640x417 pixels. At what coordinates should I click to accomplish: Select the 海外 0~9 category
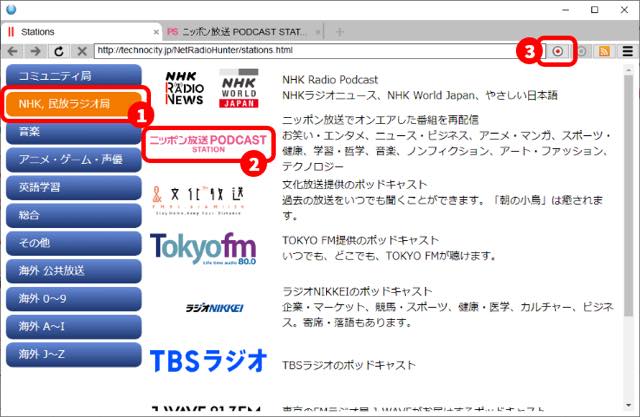coord(74,299)
